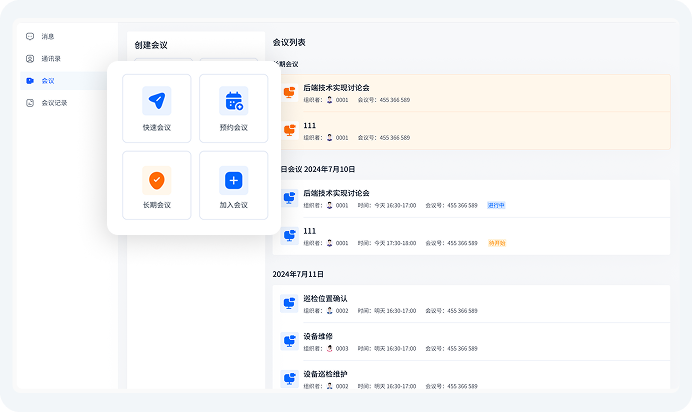Open long-term meeting 后端技术实现讨论会

point(476,93)
